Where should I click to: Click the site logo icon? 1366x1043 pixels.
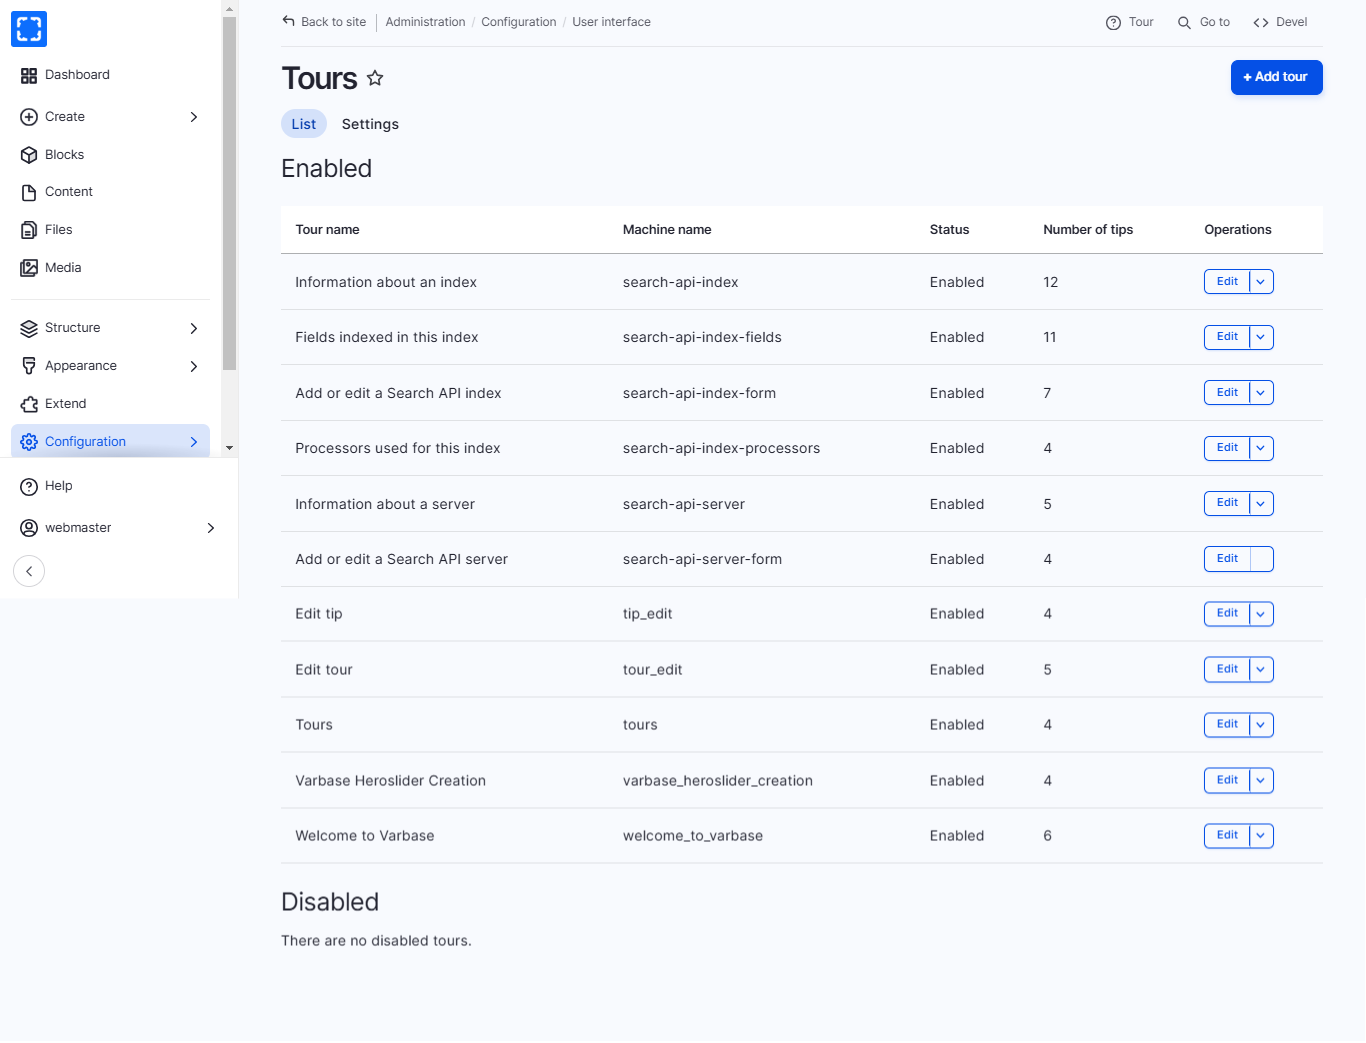pos(29,29)
